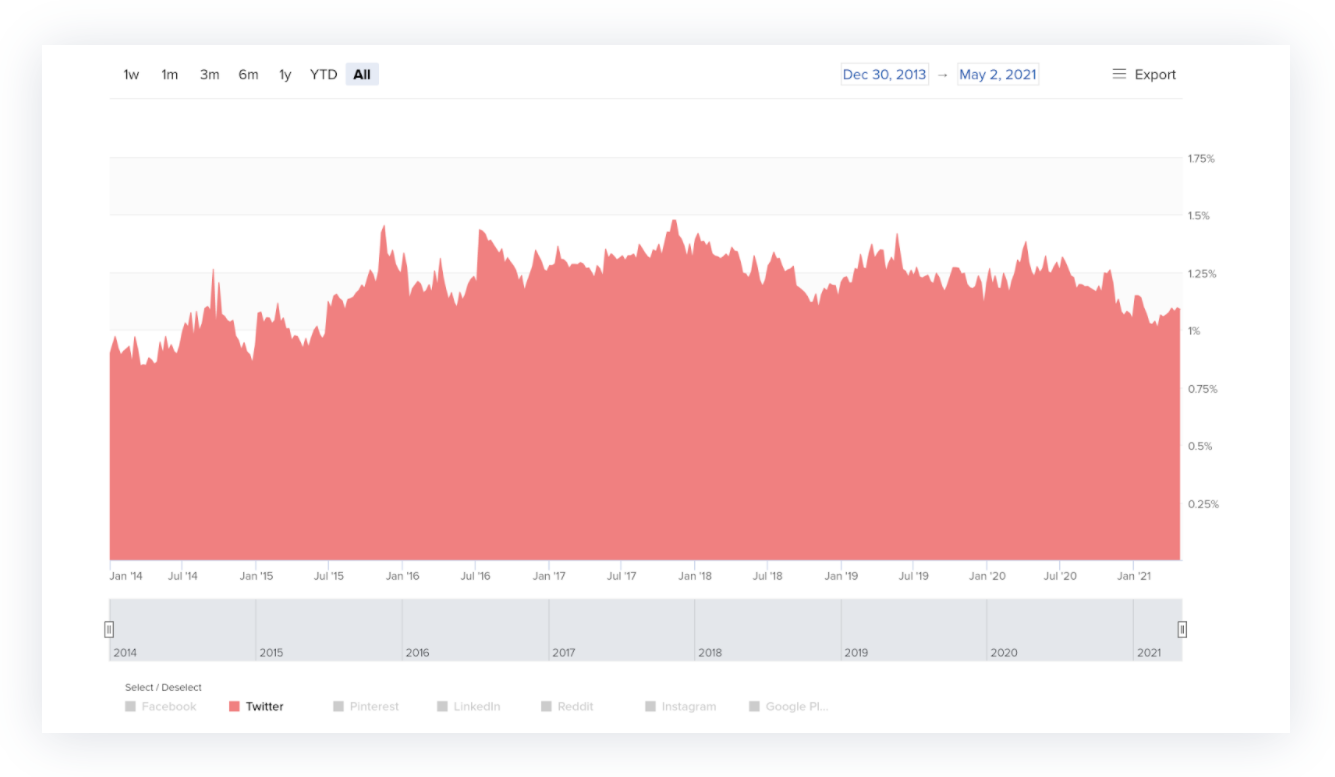Viewport: 1335px width, 777px height.
Task: Enable the truncated Google Pl... legend item
Action: pos(789,706)
